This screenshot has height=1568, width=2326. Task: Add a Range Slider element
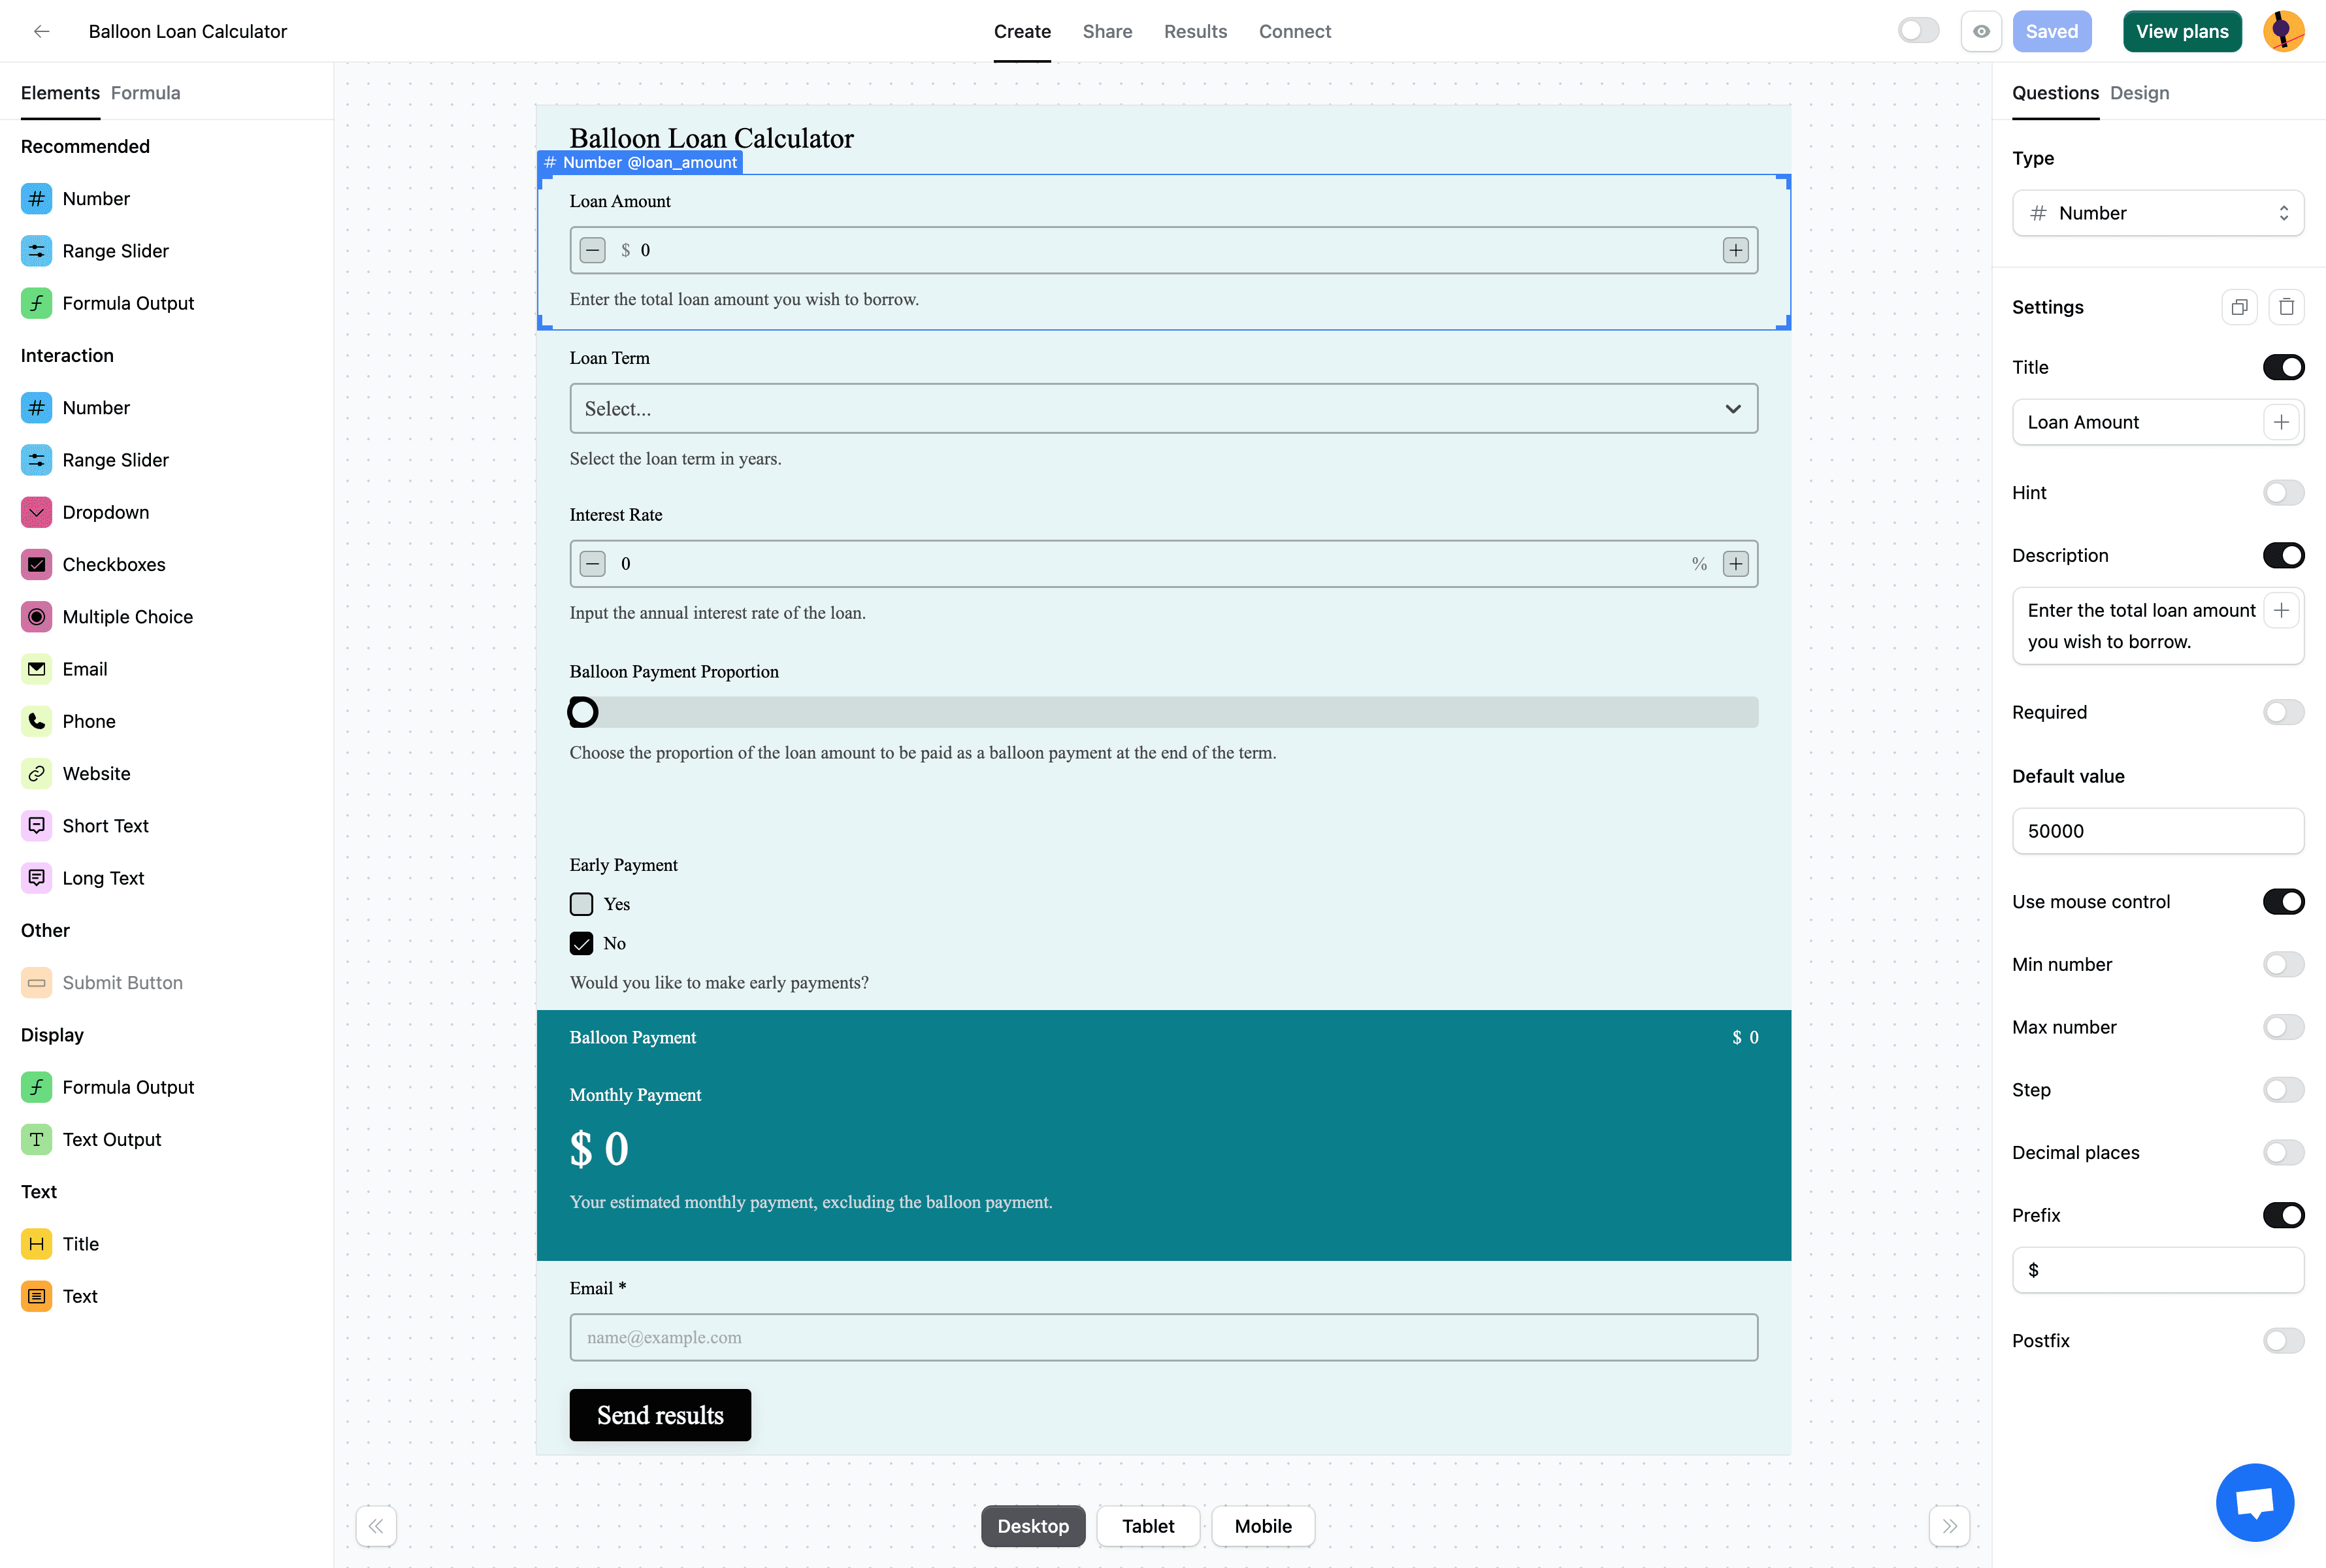[x=115, y=251]
